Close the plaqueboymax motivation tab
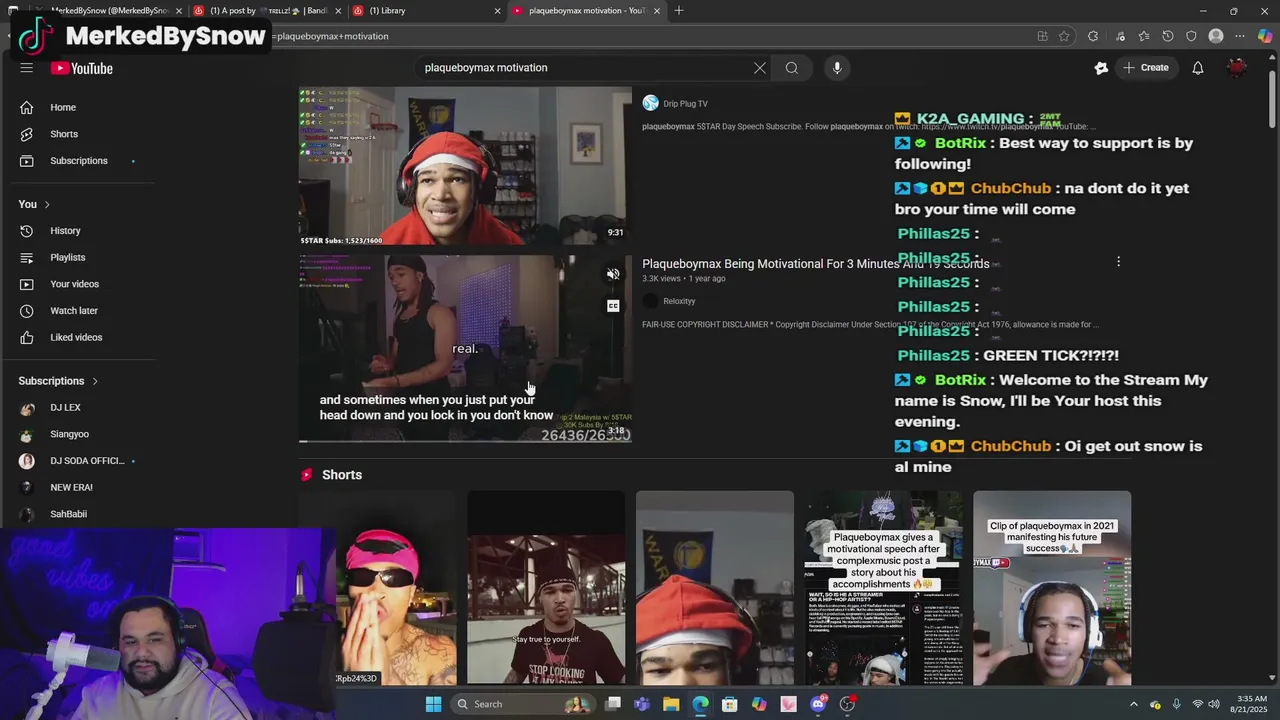1280x720 pixels. pos(657,11)
